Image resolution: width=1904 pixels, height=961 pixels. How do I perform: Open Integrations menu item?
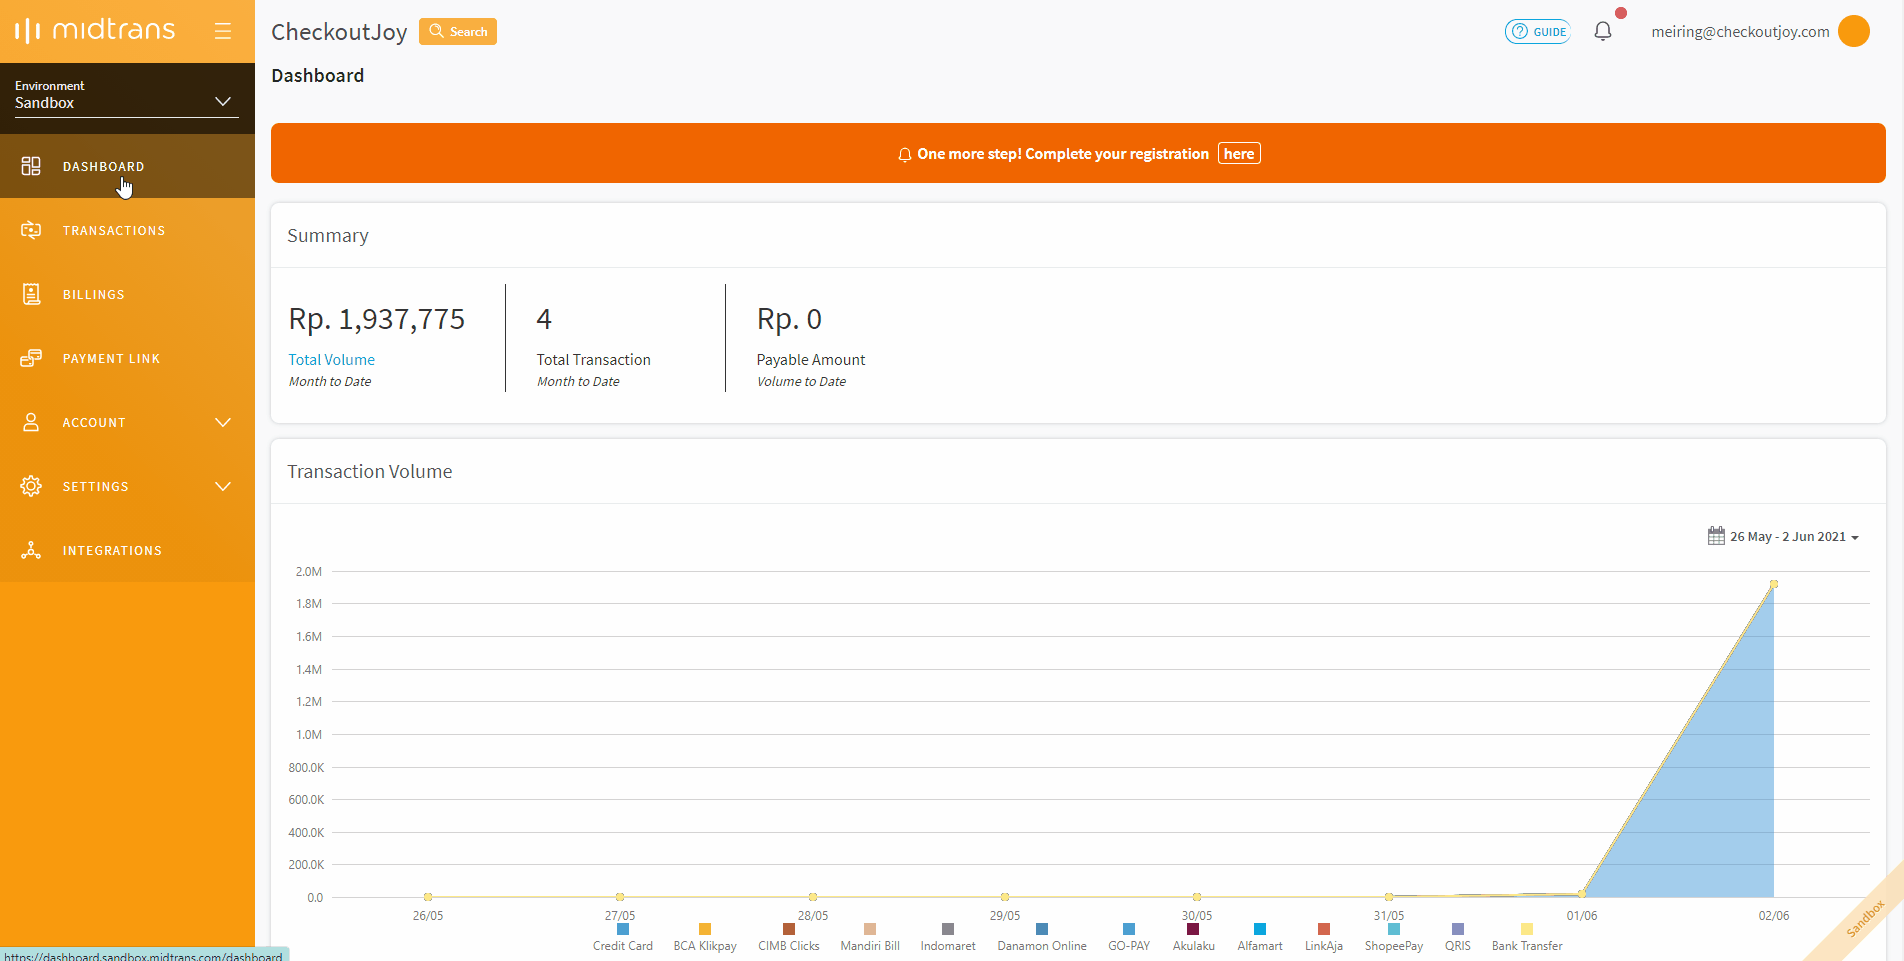[x=127, y=550]
